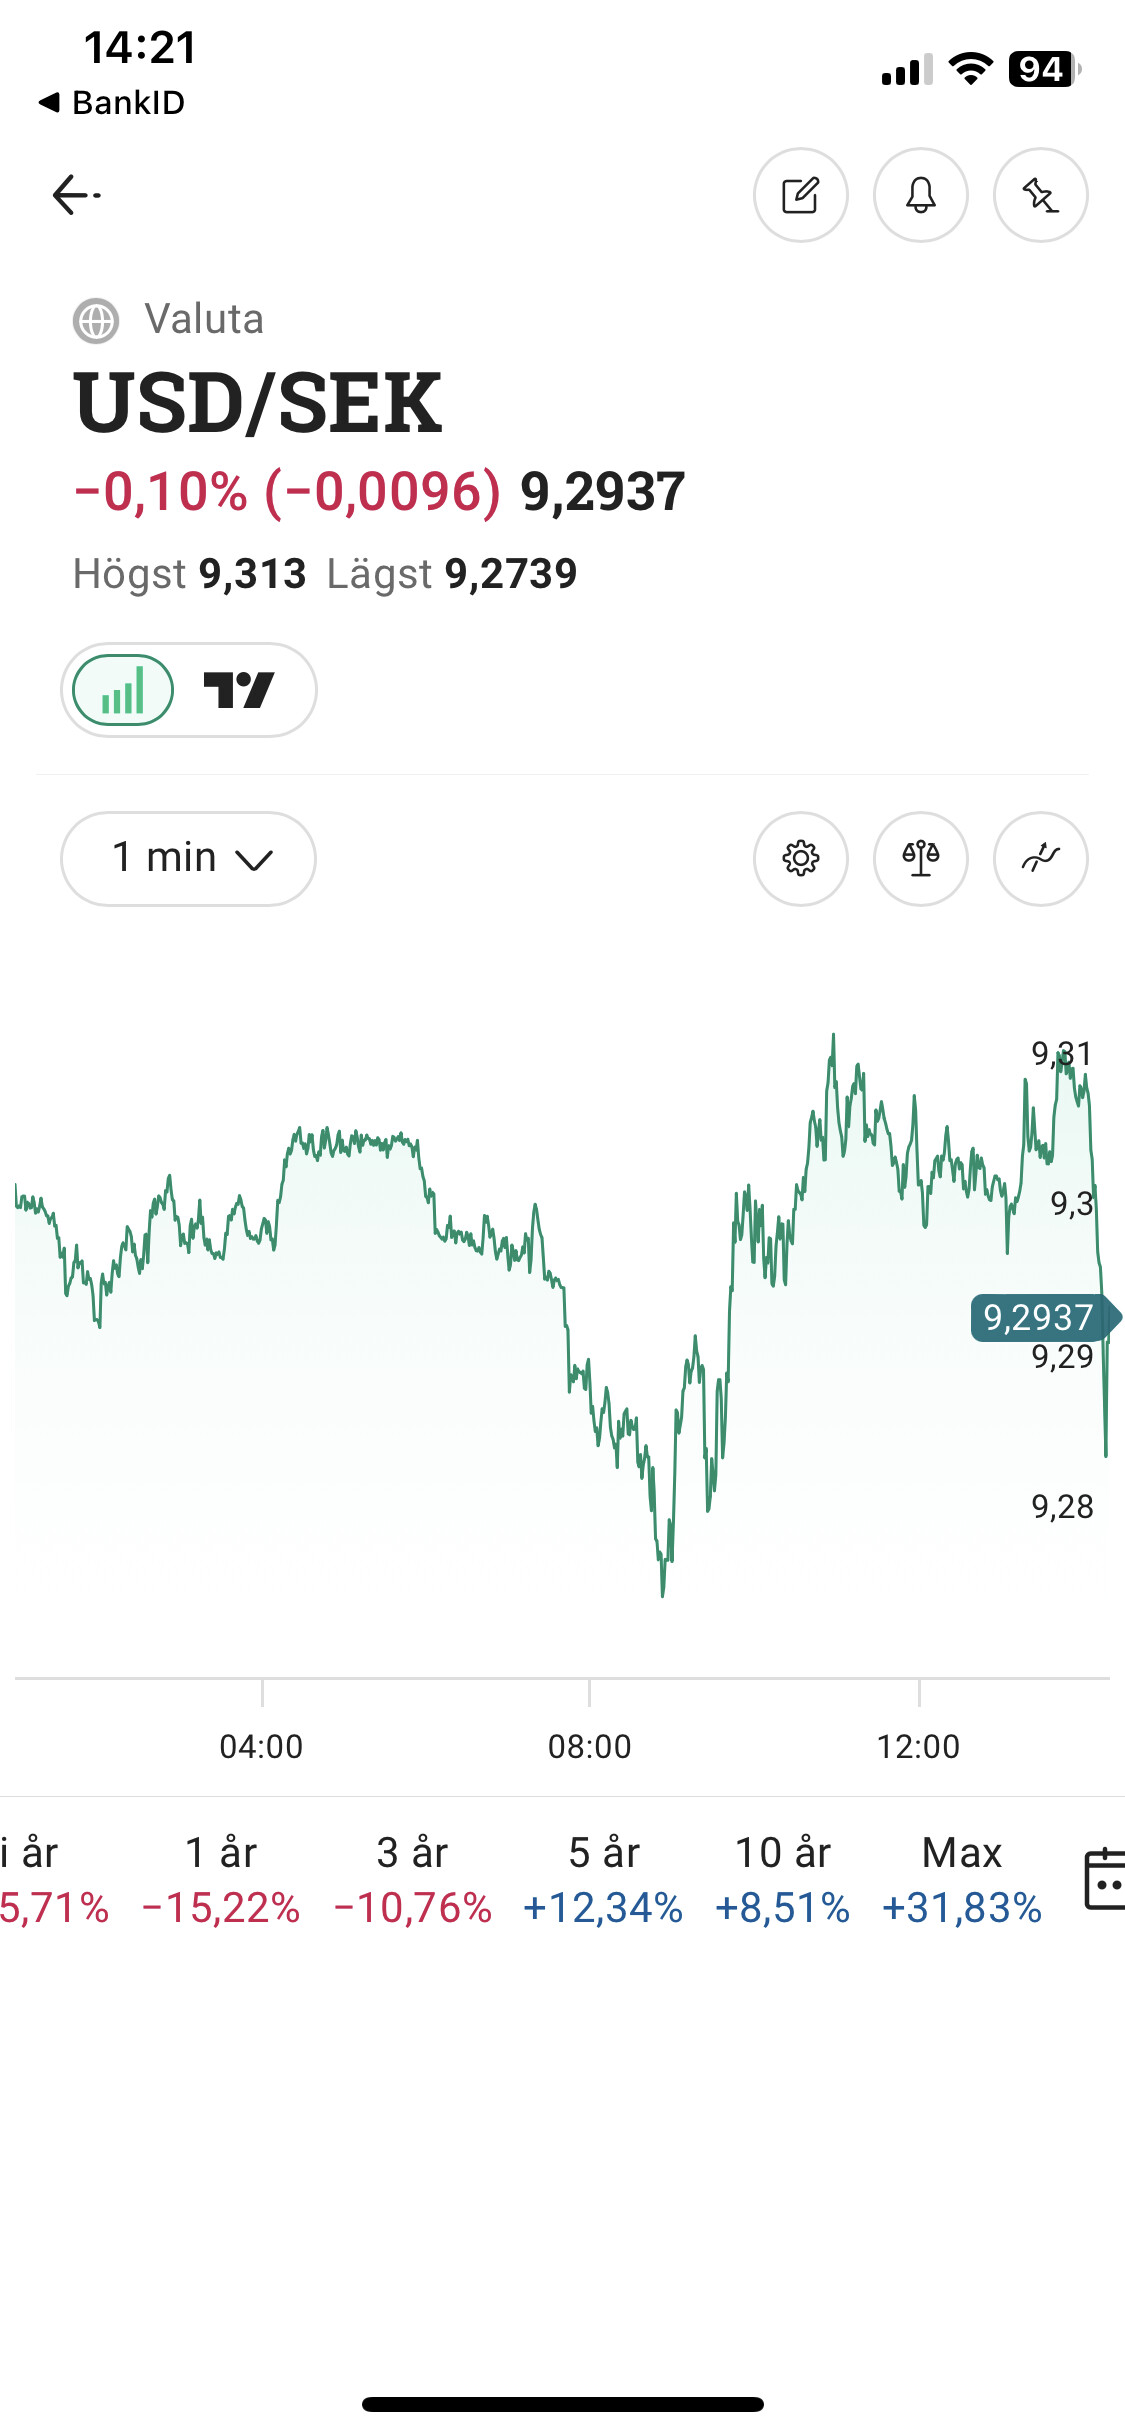Return to BankID app link
1125x2436 pixels.
coord(112,102)
